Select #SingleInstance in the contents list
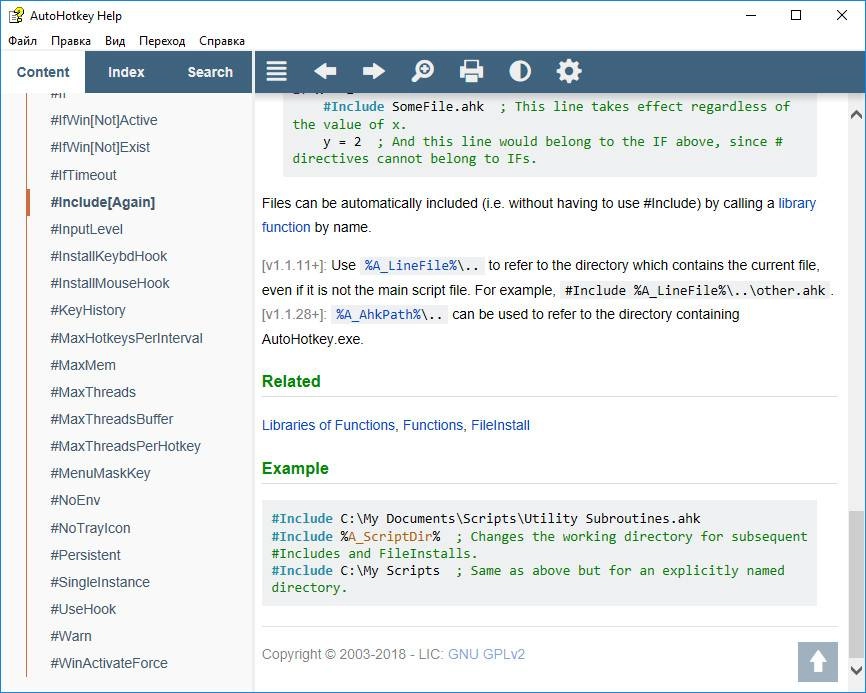Viewport: 866px width, 693px height. click(100, 582)
